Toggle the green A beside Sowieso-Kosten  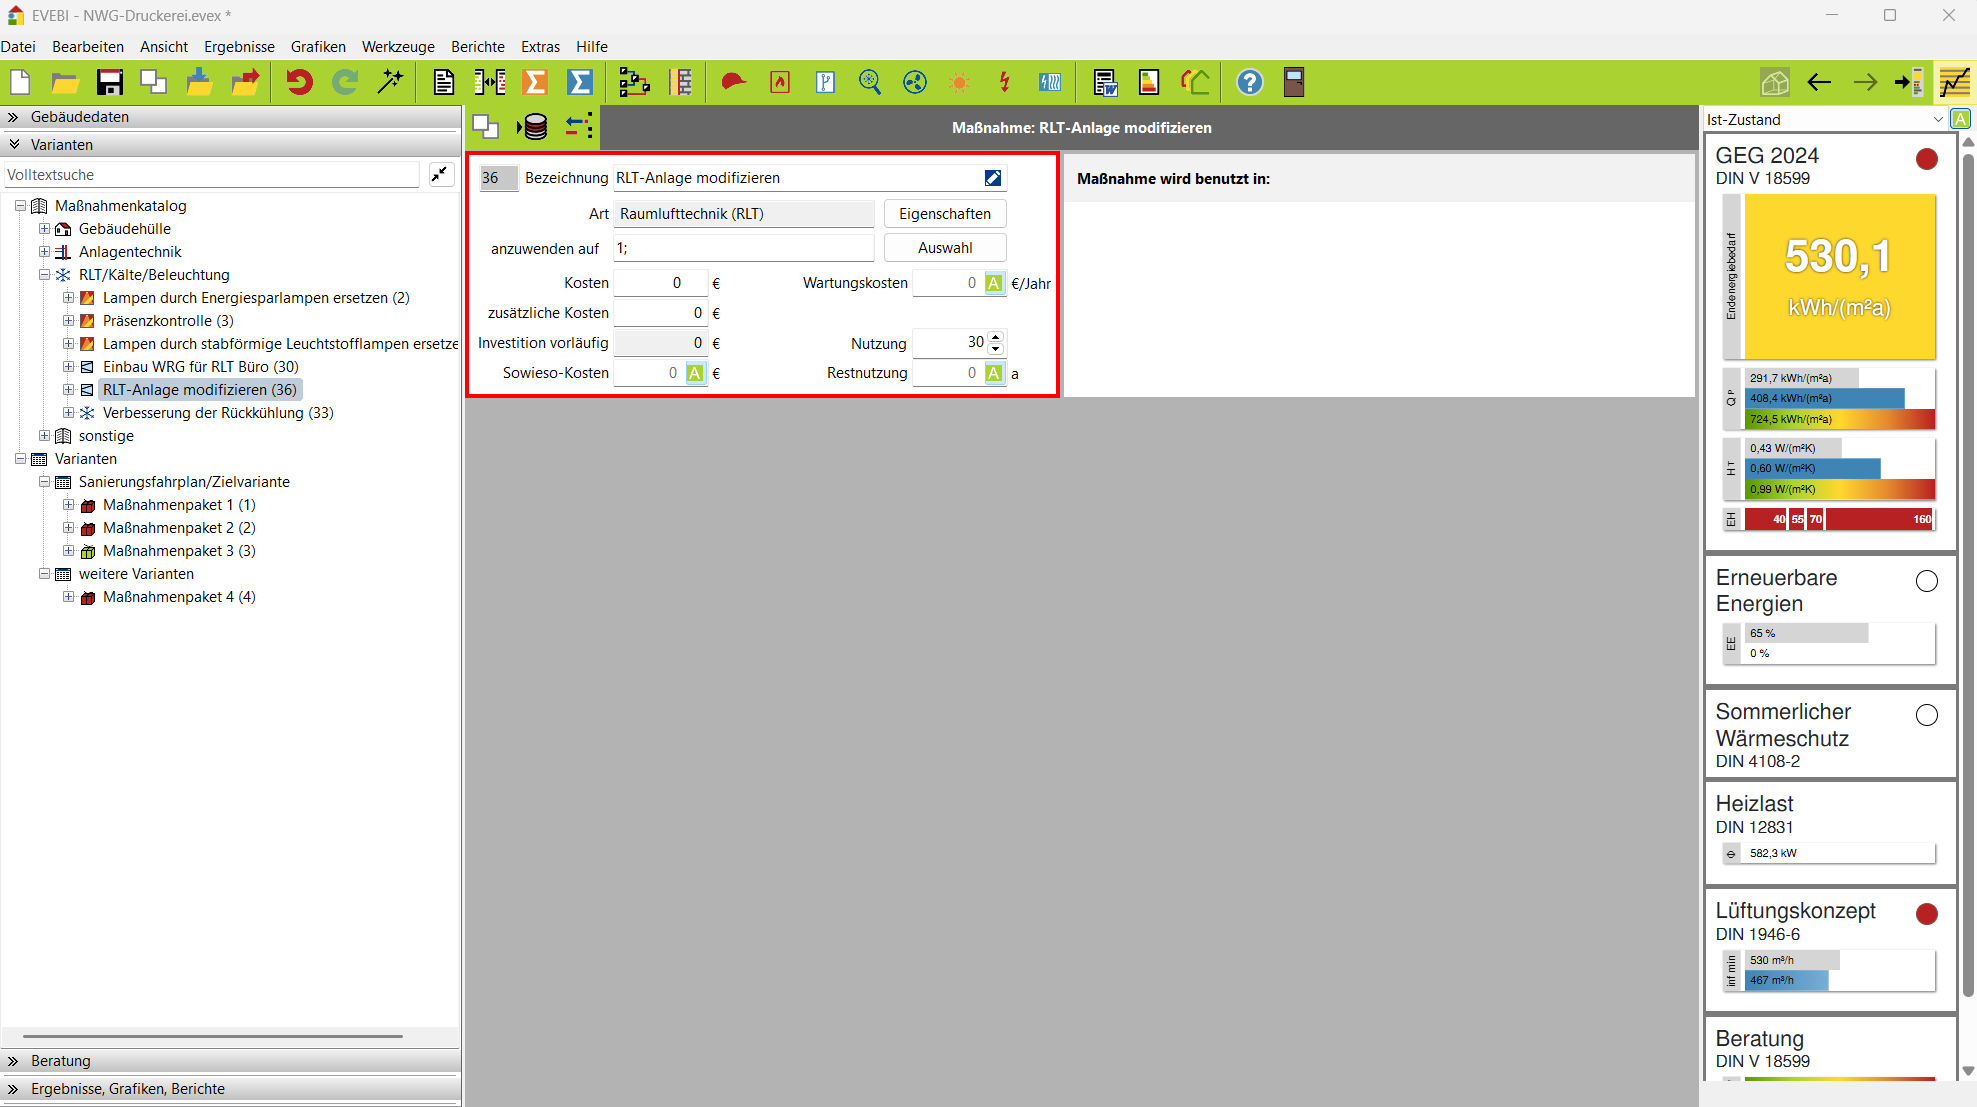[x=695, y=373]
